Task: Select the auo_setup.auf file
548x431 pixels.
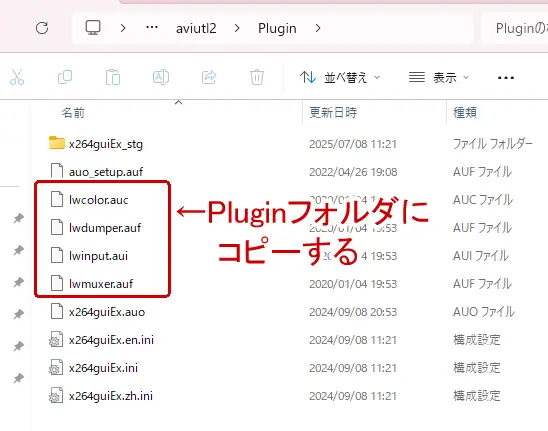Action: (x=106, y=172)
